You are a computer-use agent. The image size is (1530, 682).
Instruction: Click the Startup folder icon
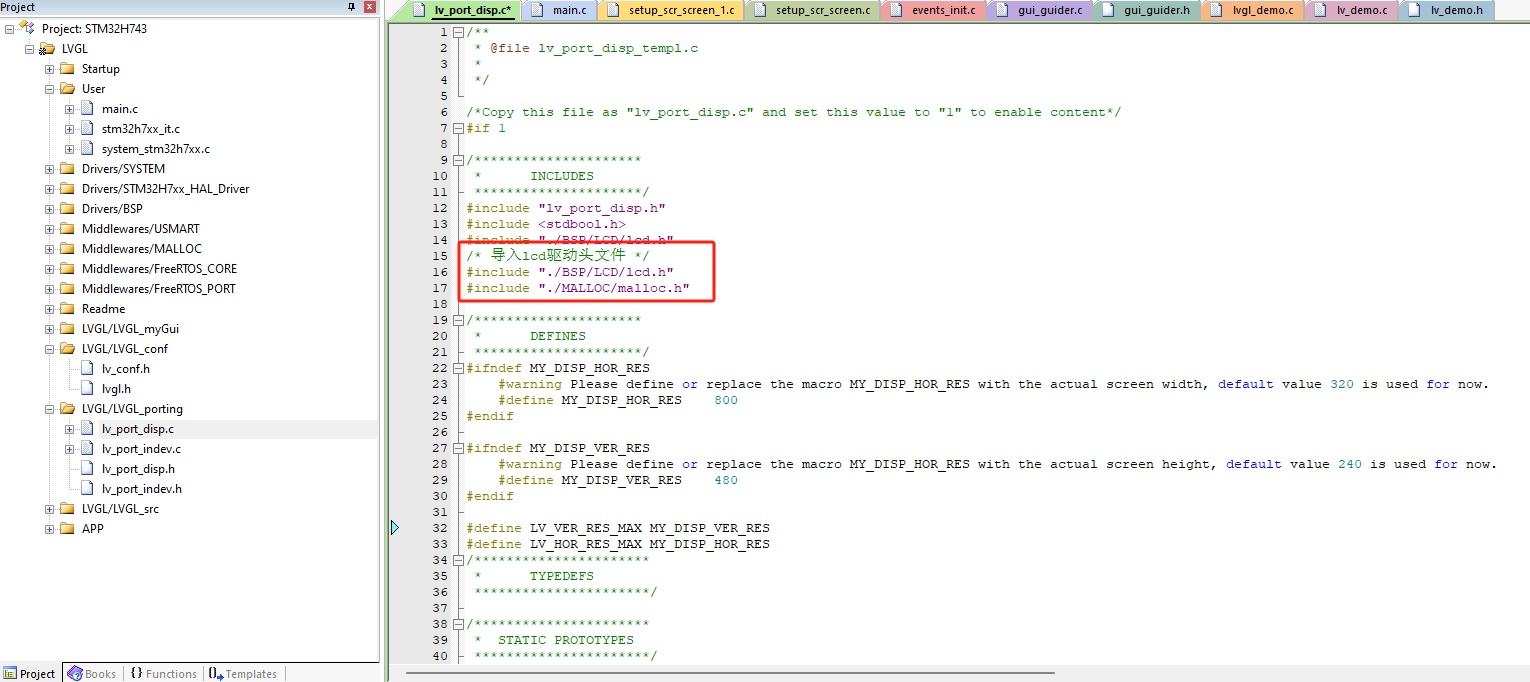pos(67,68)
